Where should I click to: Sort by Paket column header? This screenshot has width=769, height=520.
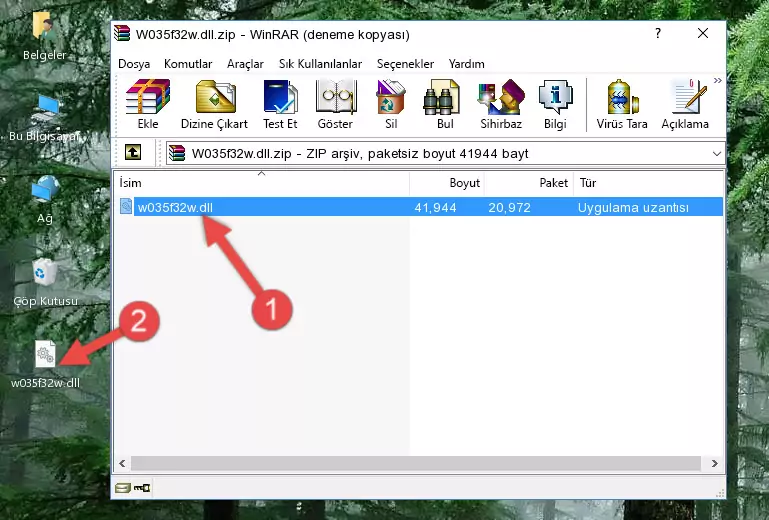[529, 182]
